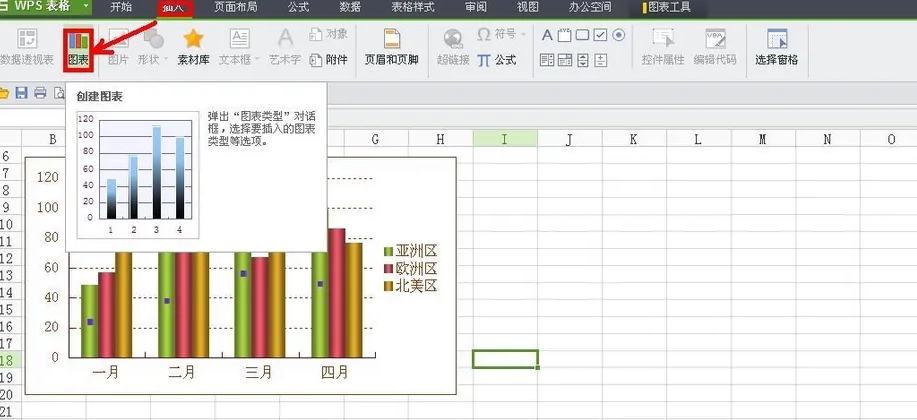
Task: Insert a 文本框 text box
Action: (239, 48)
